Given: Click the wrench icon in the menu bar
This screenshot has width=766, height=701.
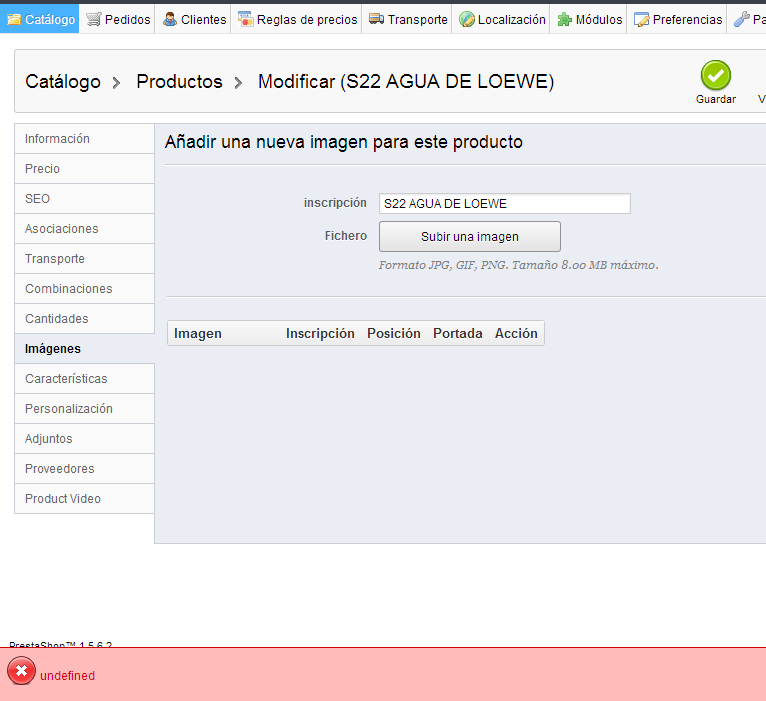Looking at the screenshot, I should (742, 19).
